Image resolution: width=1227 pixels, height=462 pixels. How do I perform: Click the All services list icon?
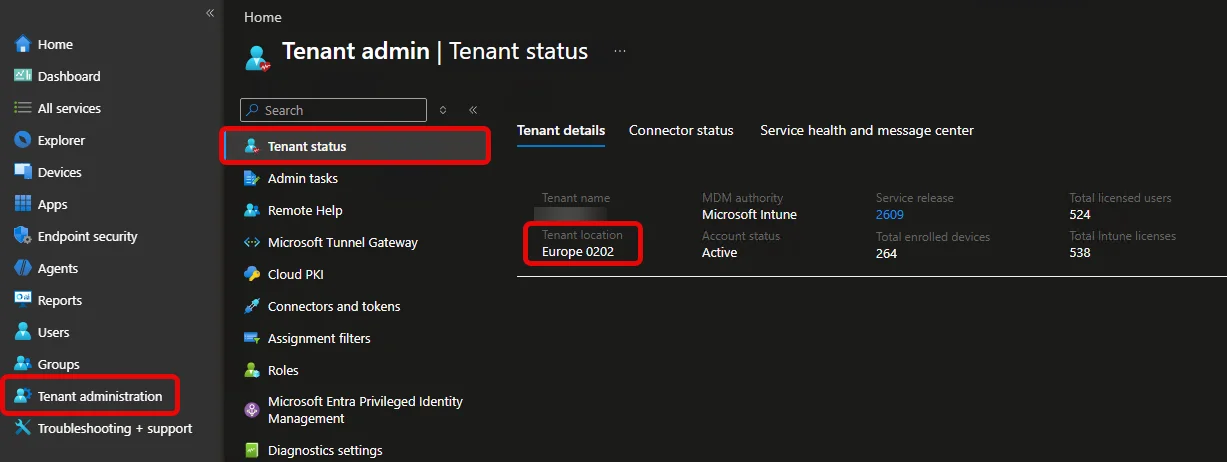coord(23,108)
